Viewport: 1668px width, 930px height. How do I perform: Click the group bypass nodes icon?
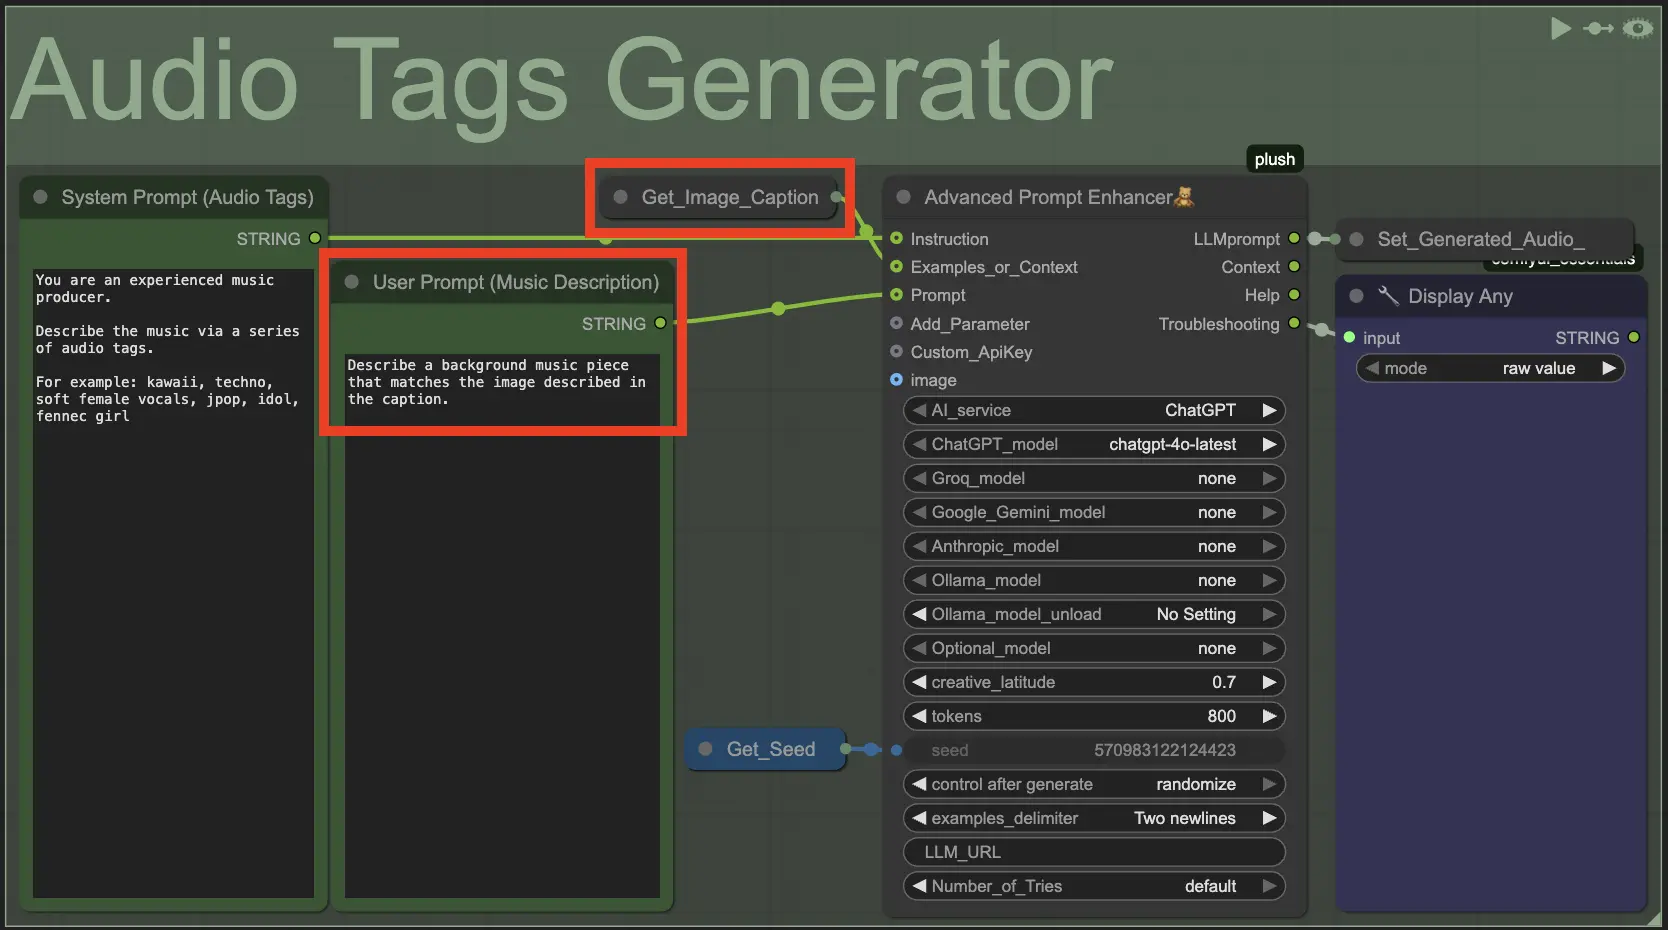click(1598, 28)
